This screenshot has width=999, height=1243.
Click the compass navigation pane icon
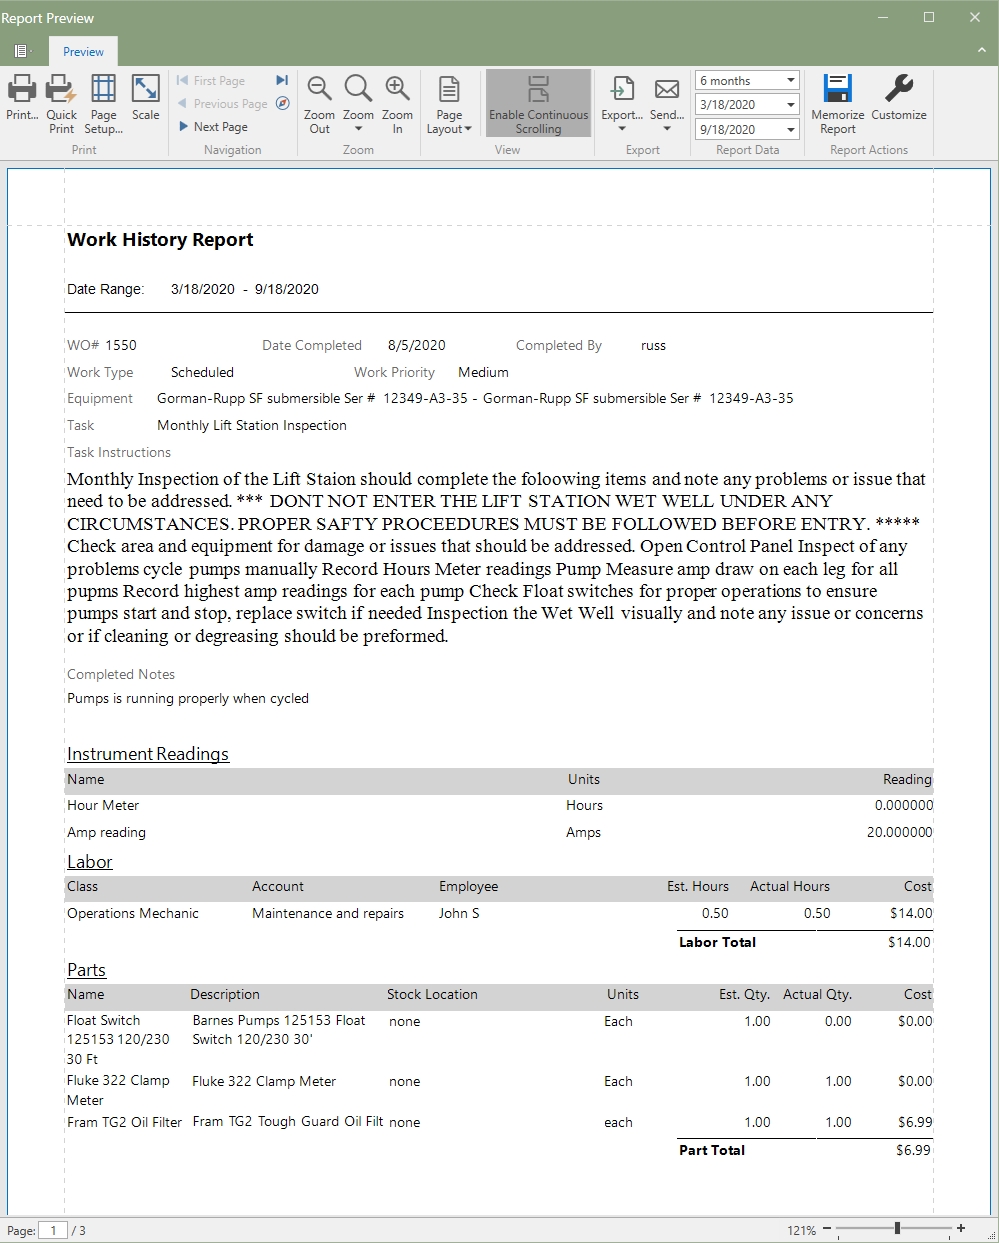282,103
